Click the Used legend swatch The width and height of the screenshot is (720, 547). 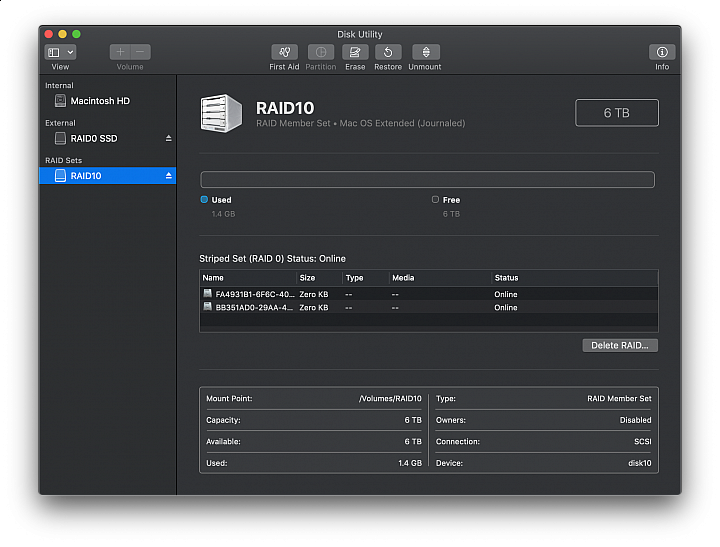coord(204,199)
